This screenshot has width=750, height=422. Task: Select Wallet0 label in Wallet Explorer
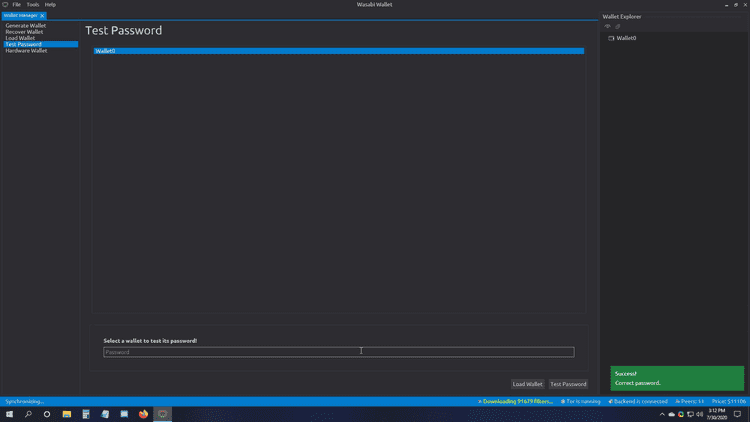[x=626, y=38]
